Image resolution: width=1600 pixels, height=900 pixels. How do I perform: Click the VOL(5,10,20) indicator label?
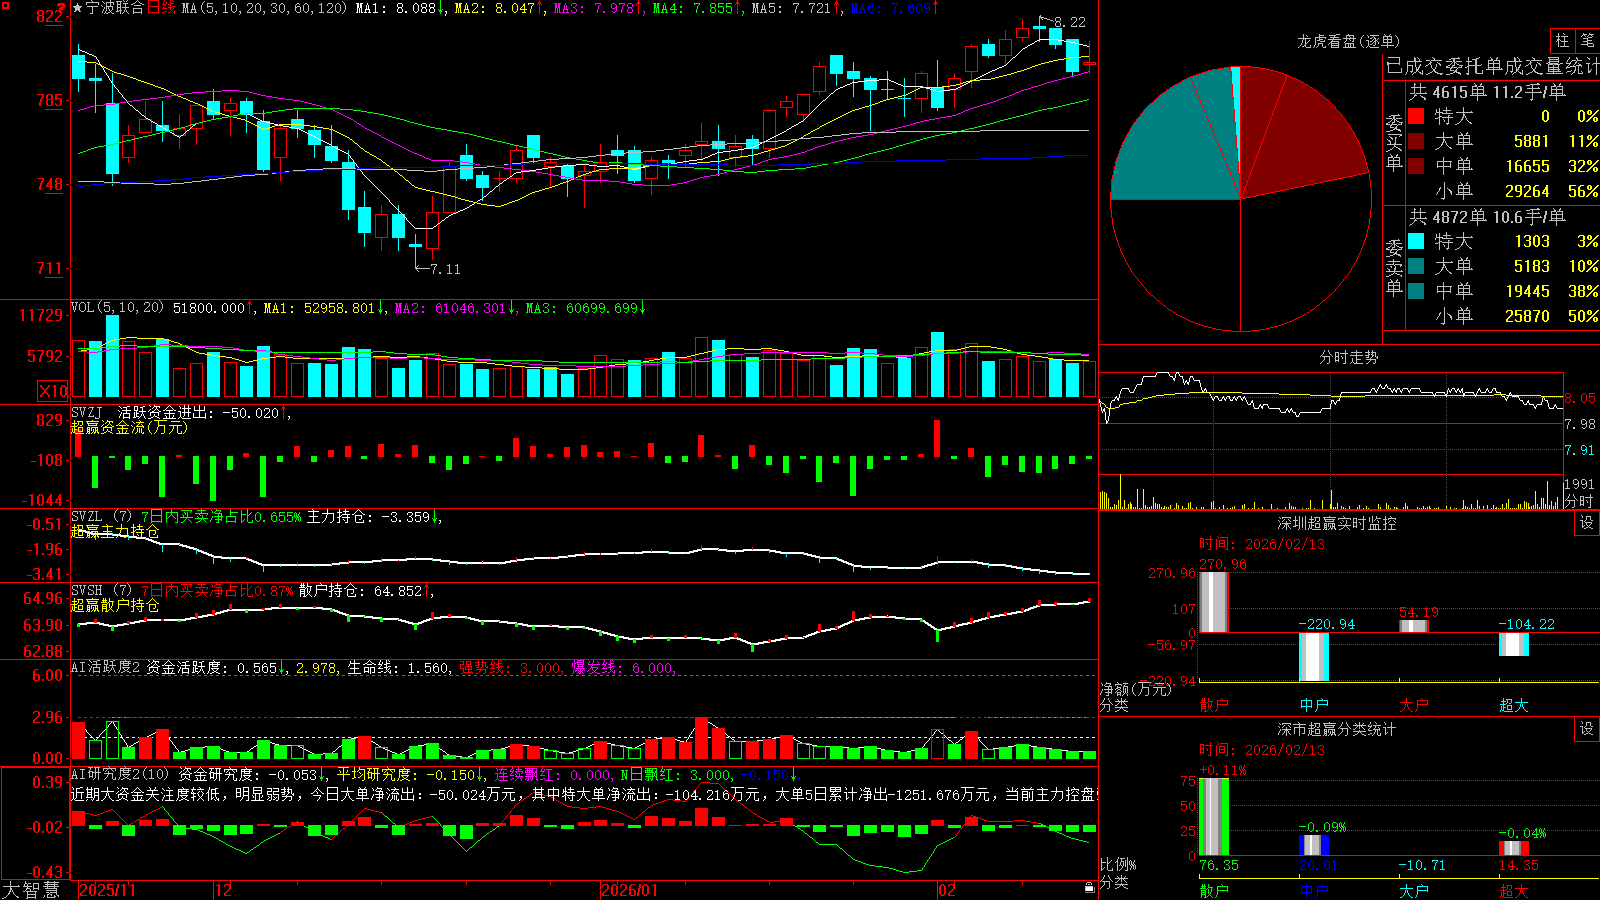pyautogui.click(x=117, y=308)
